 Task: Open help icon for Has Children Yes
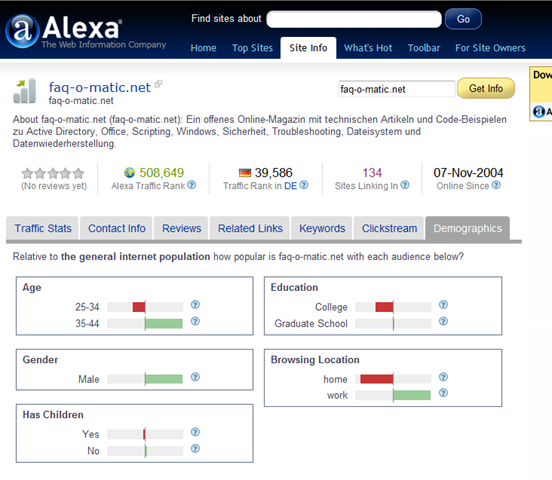195,432
